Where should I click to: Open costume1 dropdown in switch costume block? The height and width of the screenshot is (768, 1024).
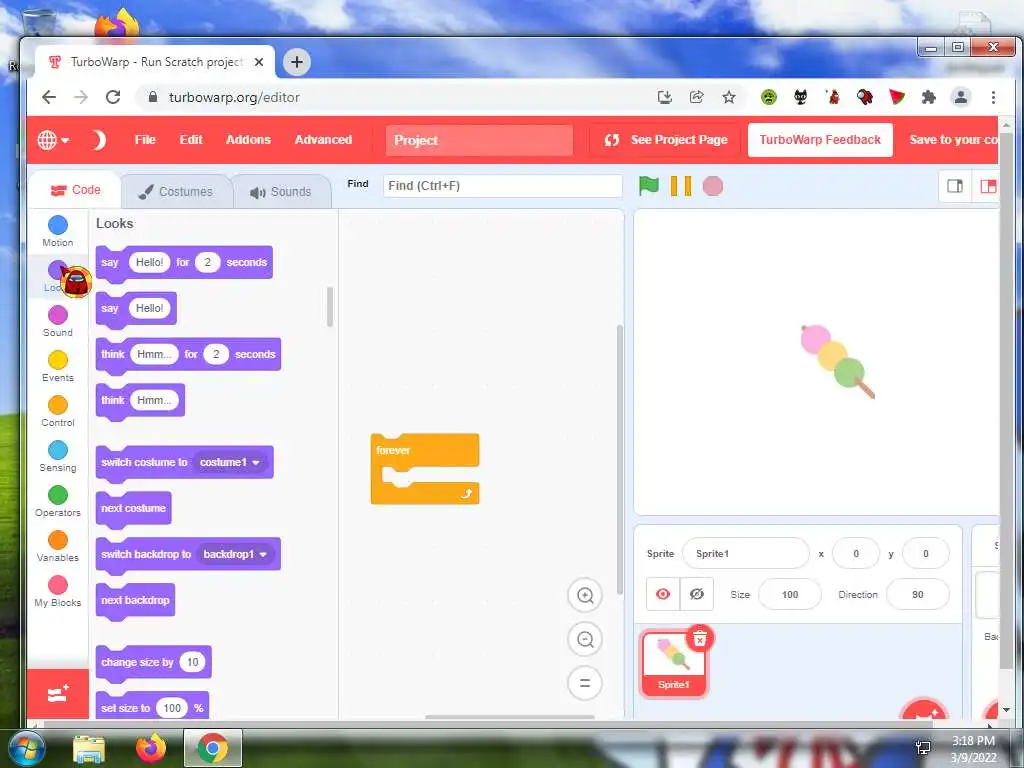pos(230,462)
